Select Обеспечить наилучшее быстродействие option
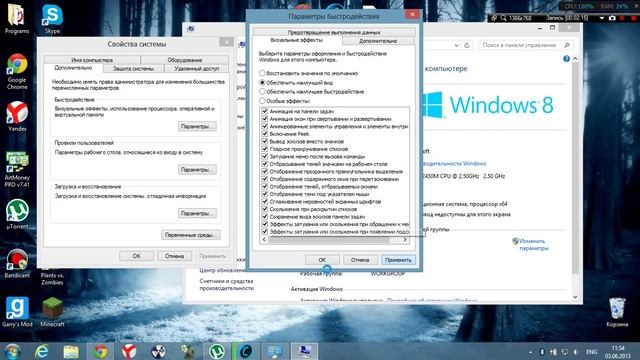 (311, 92)
